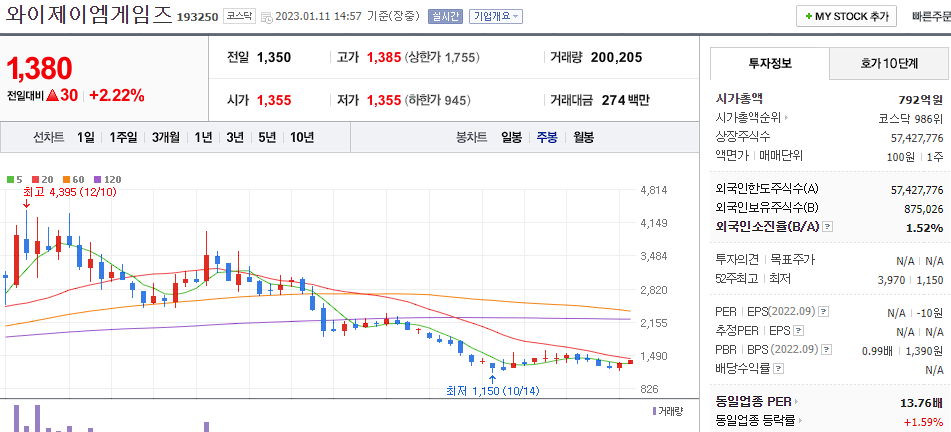Click the 전일 price 1,350
951x432 pixels.
click(x=274, y=58)
